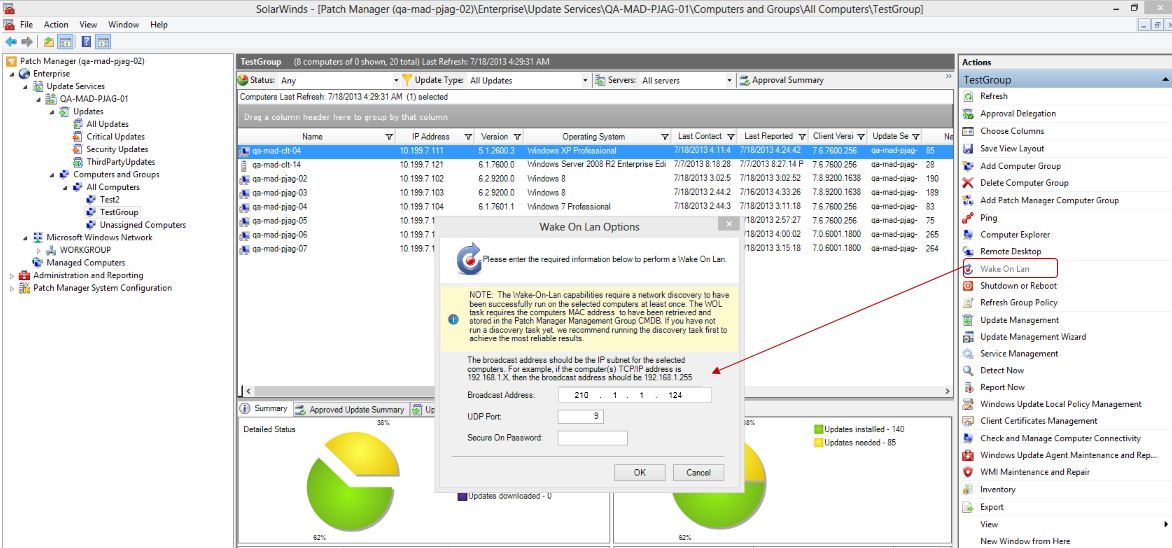Click the Inventory icon
This screenshot has width=1172, height=548.
pyautogui.click(x=968, y=490)
